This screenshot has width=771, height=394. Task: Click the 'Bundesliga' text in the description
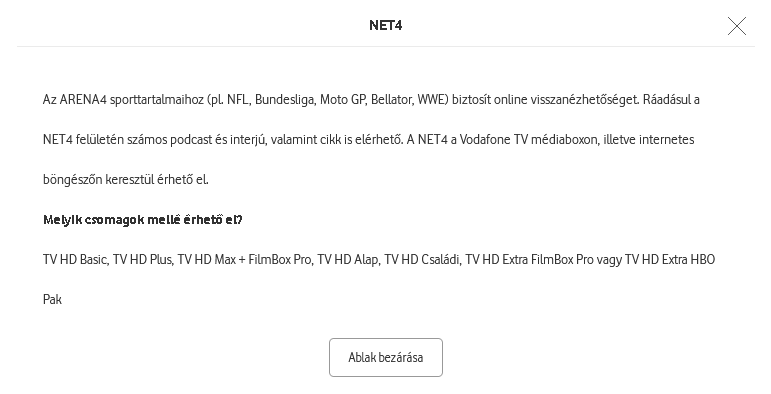pyautogui.click(x=286, y=100)
